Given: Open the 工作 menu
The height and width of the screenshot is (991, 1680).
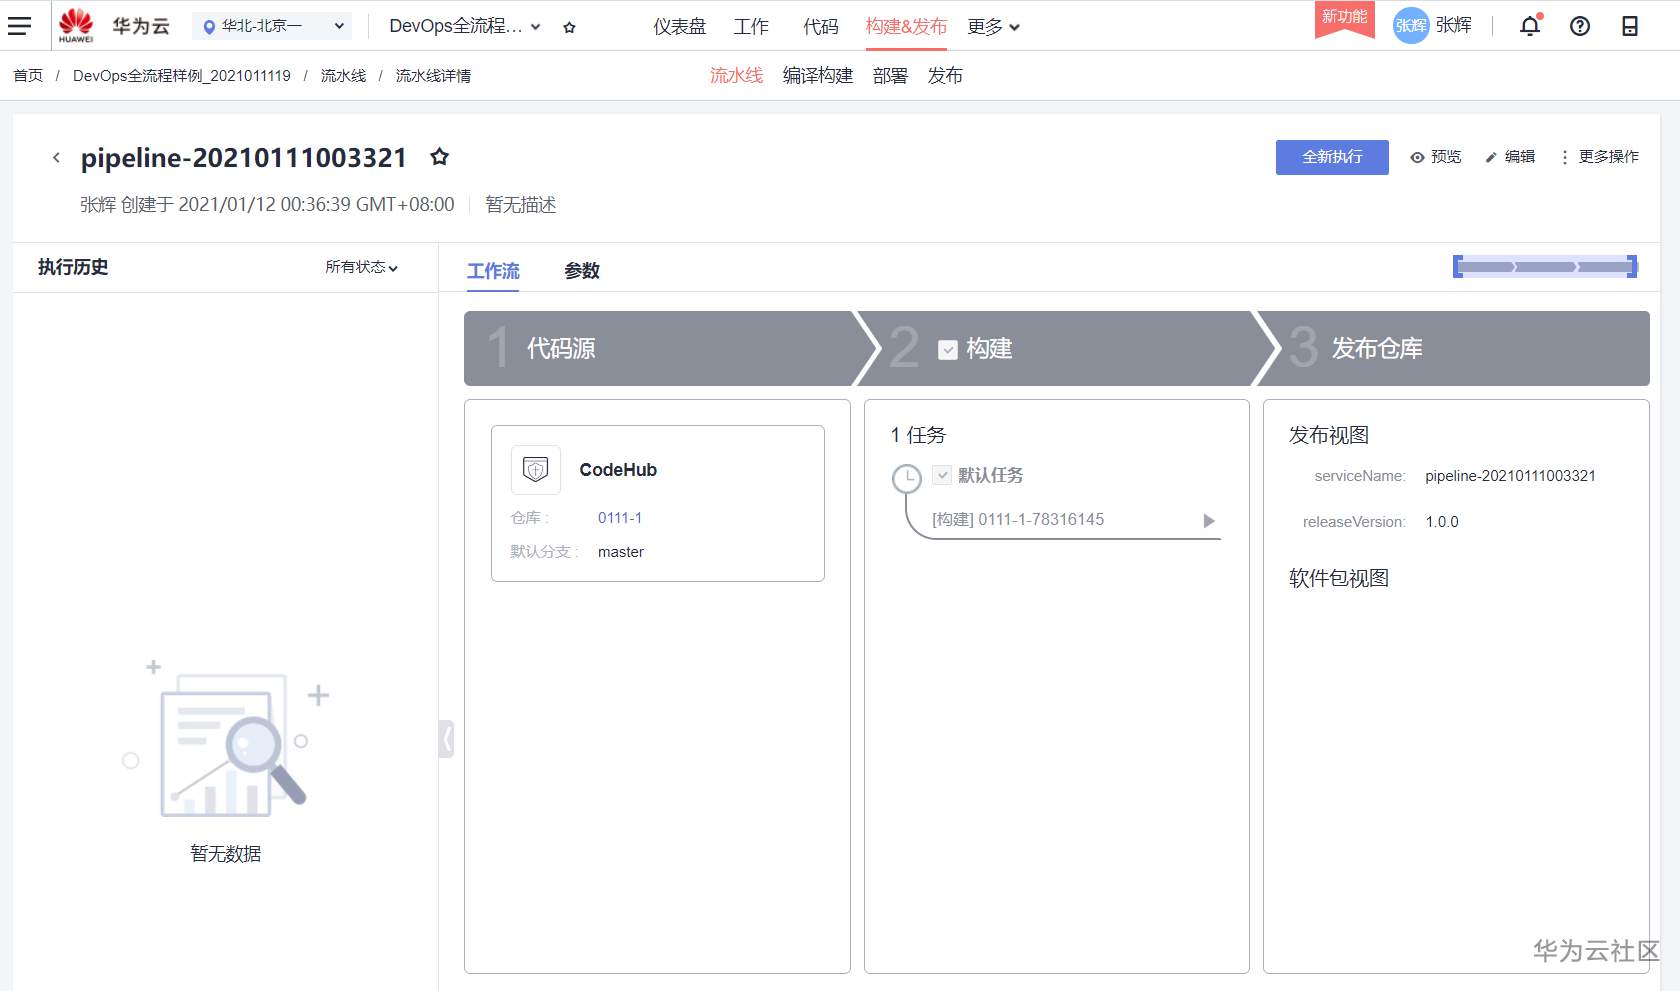Looking at the screenshot, I should pos(751,27).
